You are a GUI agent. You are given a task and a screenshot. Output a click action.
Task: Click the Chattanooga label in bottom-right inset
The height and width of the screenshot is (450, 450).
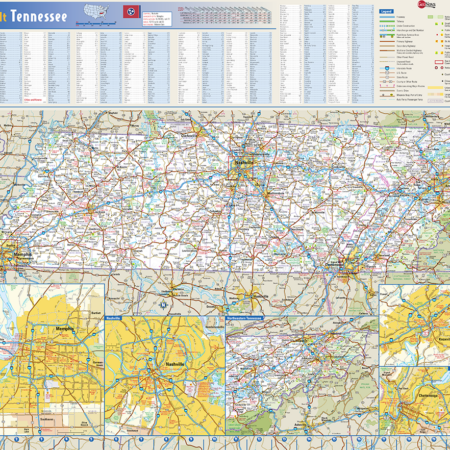click(x=428, y=396)
